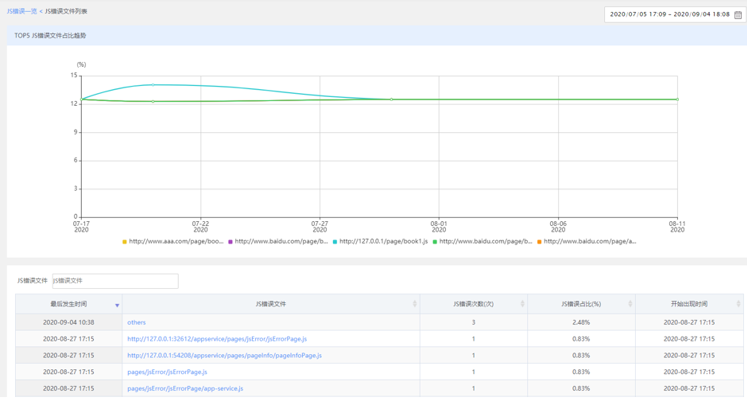Screen dimensions: 747x399
Task: Open the pages/jsError/jsErrorPage/app-service.js link
Action: tap(185, 389)
